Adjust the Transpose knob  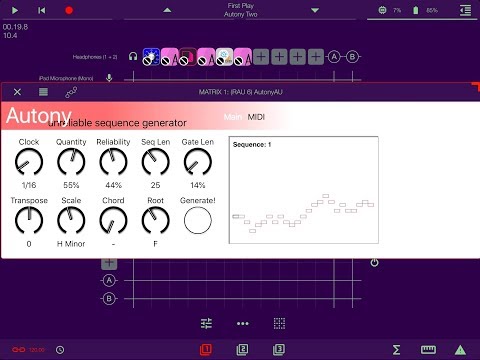pos(29,220)
